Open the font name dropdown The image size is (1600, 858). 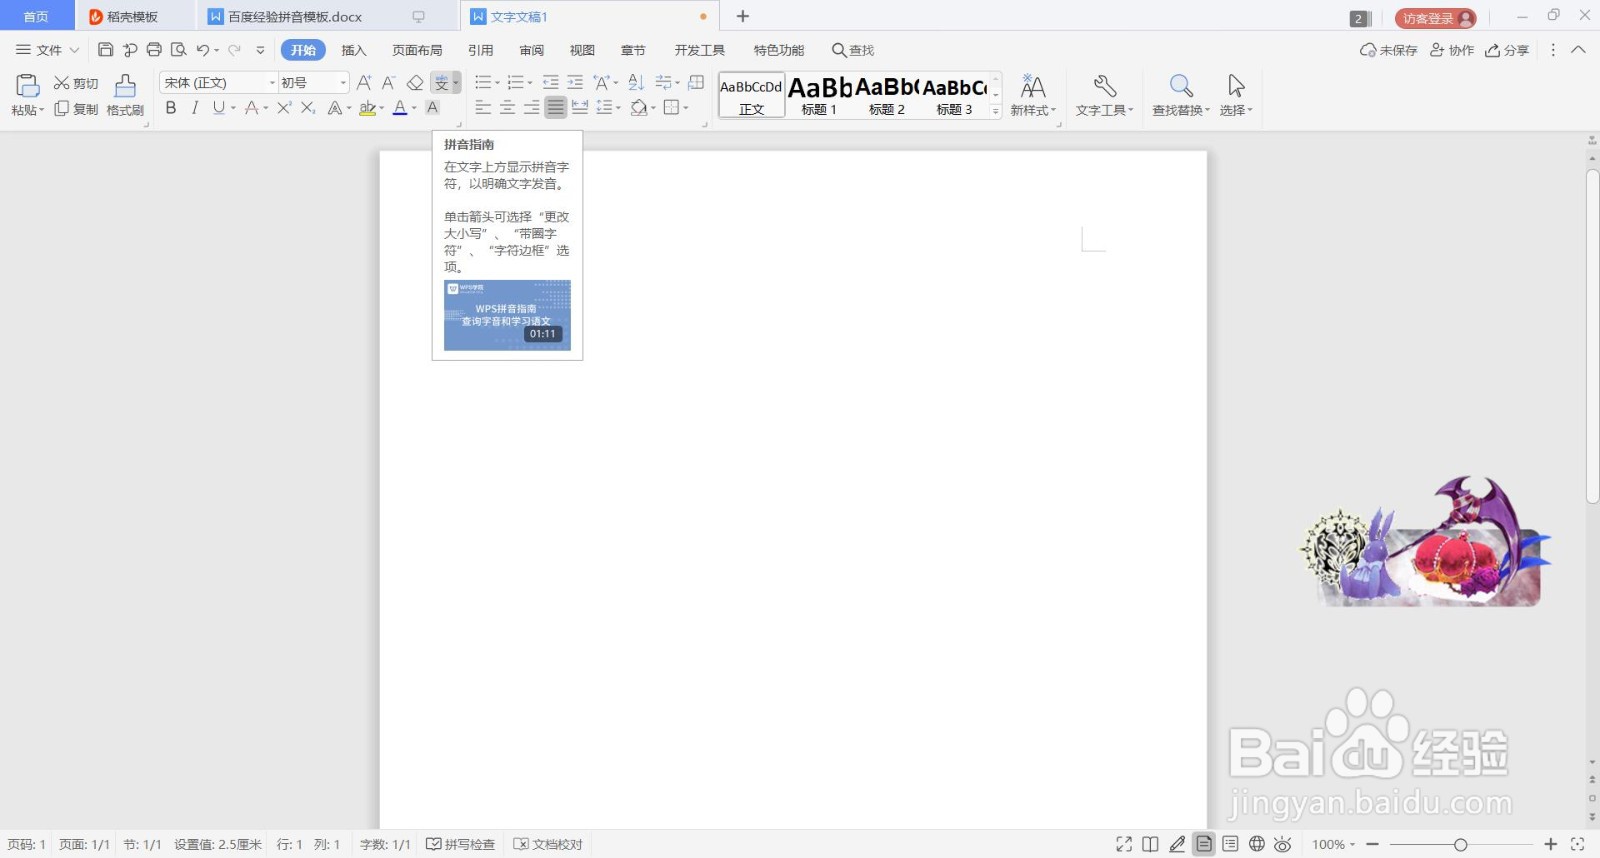(x=272, y=83)
